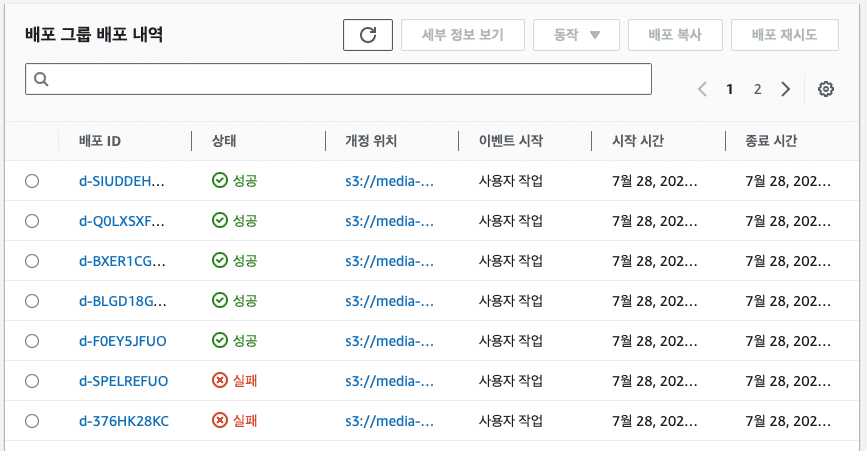Click failed status icon for d-376HK28KC row
The image size is (867, 451).
click(220, 420)
